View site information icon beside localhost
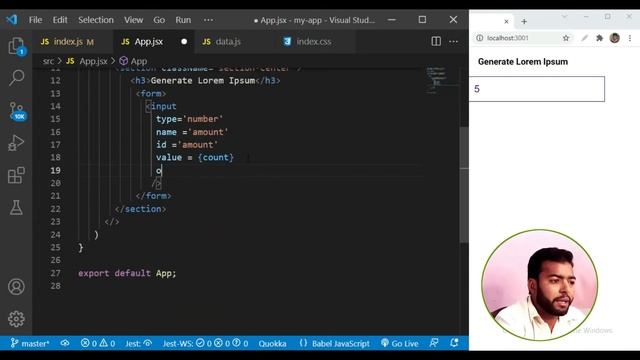 pos(480,38)
